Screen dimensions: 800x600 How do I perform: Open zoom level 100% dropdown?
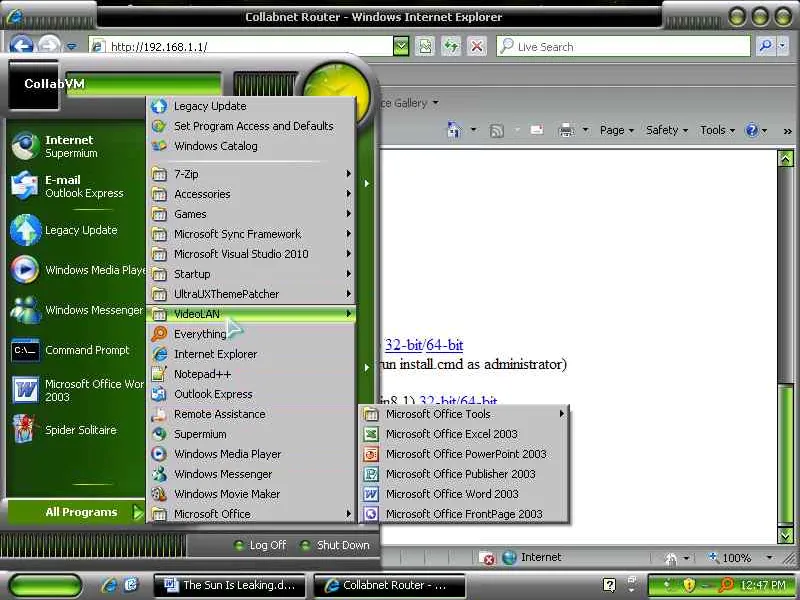click(x=769, y=558)
